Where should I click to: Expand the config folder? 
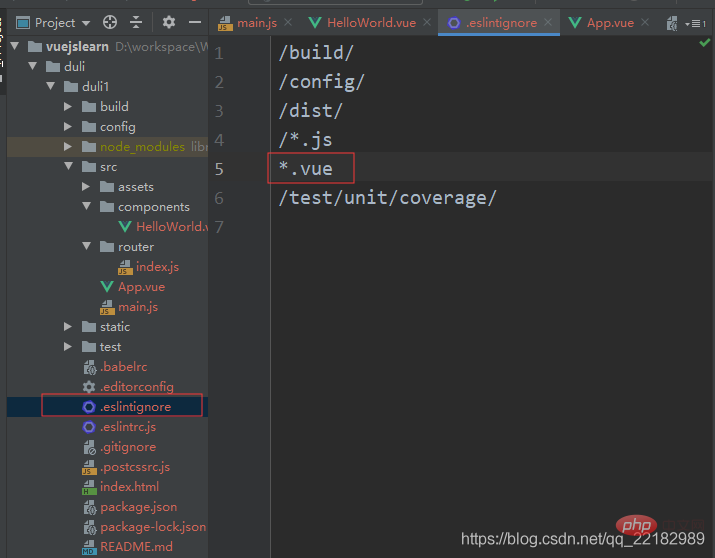pyautogui.click(x=68, y=126)
